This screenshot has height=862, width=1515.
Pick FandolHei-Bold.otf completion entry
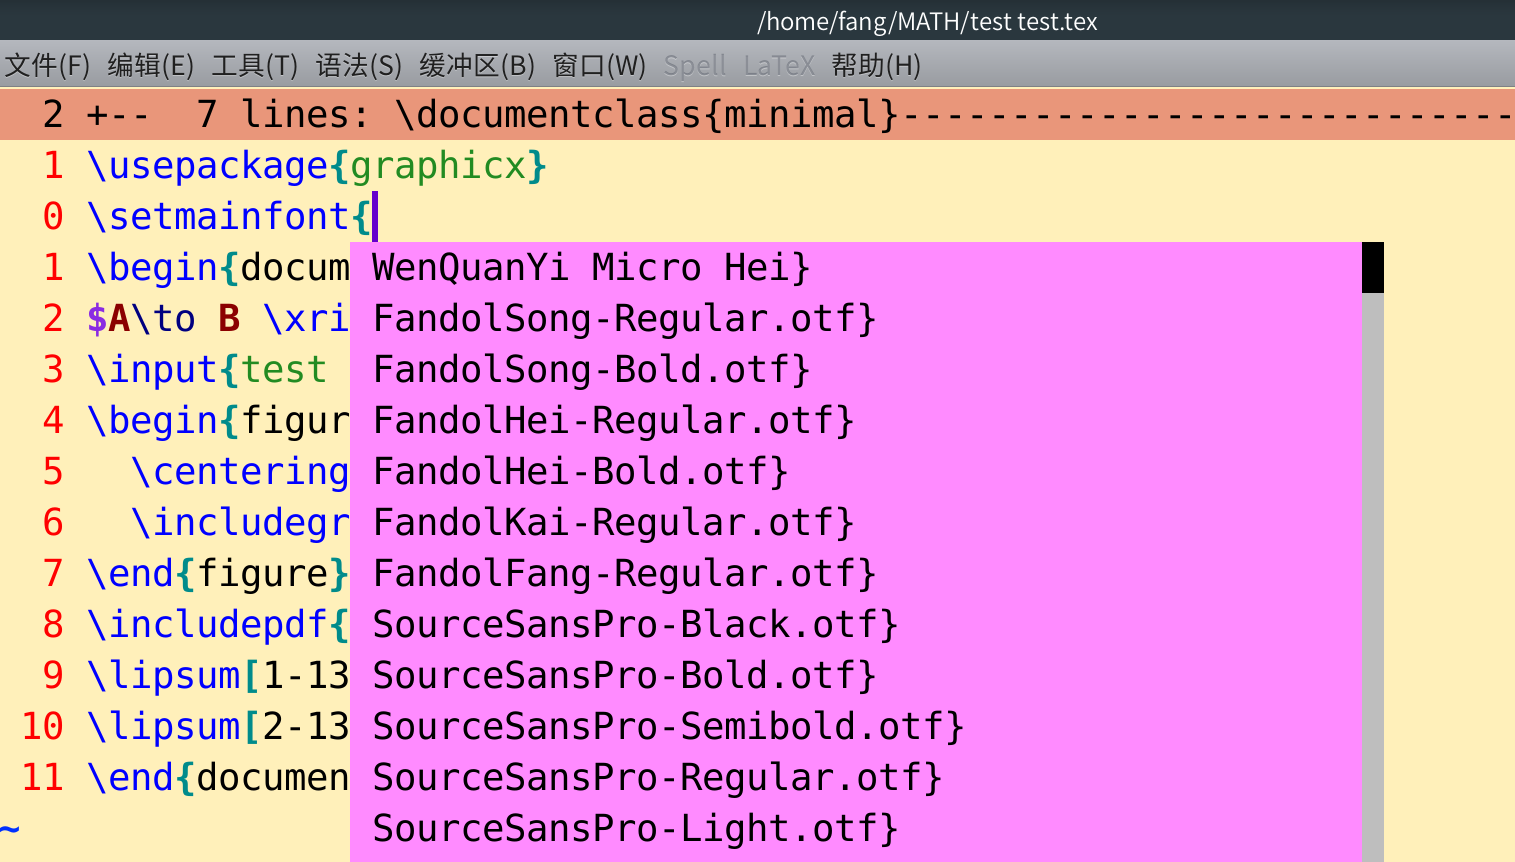pyautogui.click(x=856, y=472)
